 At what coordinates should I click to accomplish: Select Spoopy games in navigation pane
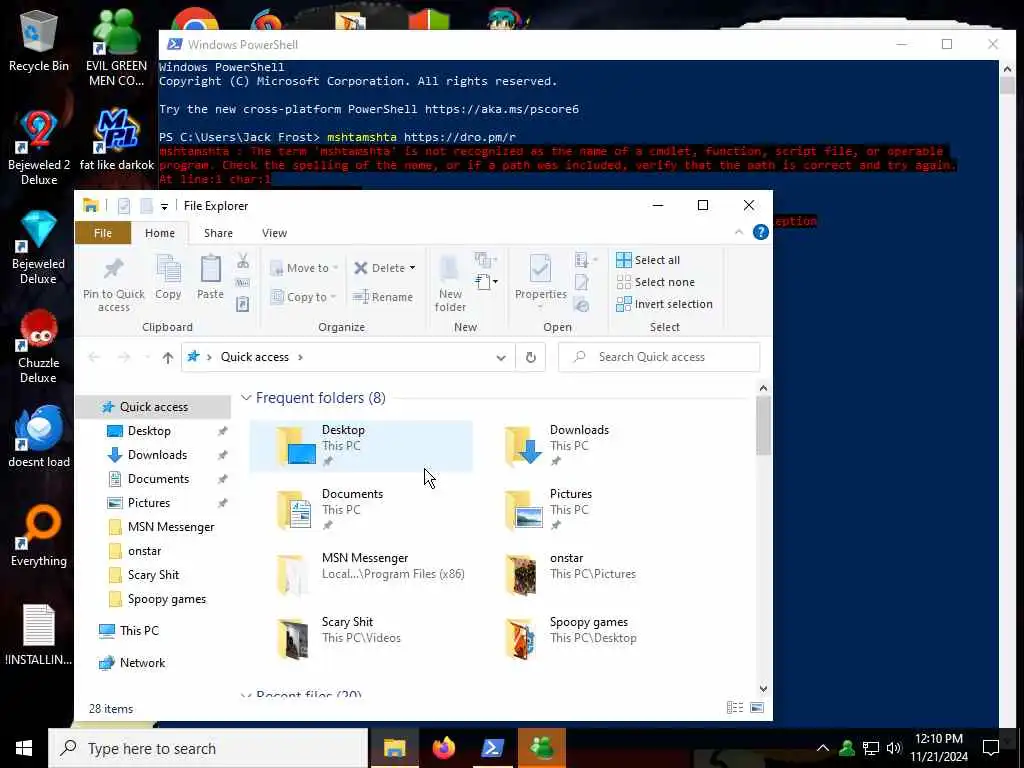point(167,600)
